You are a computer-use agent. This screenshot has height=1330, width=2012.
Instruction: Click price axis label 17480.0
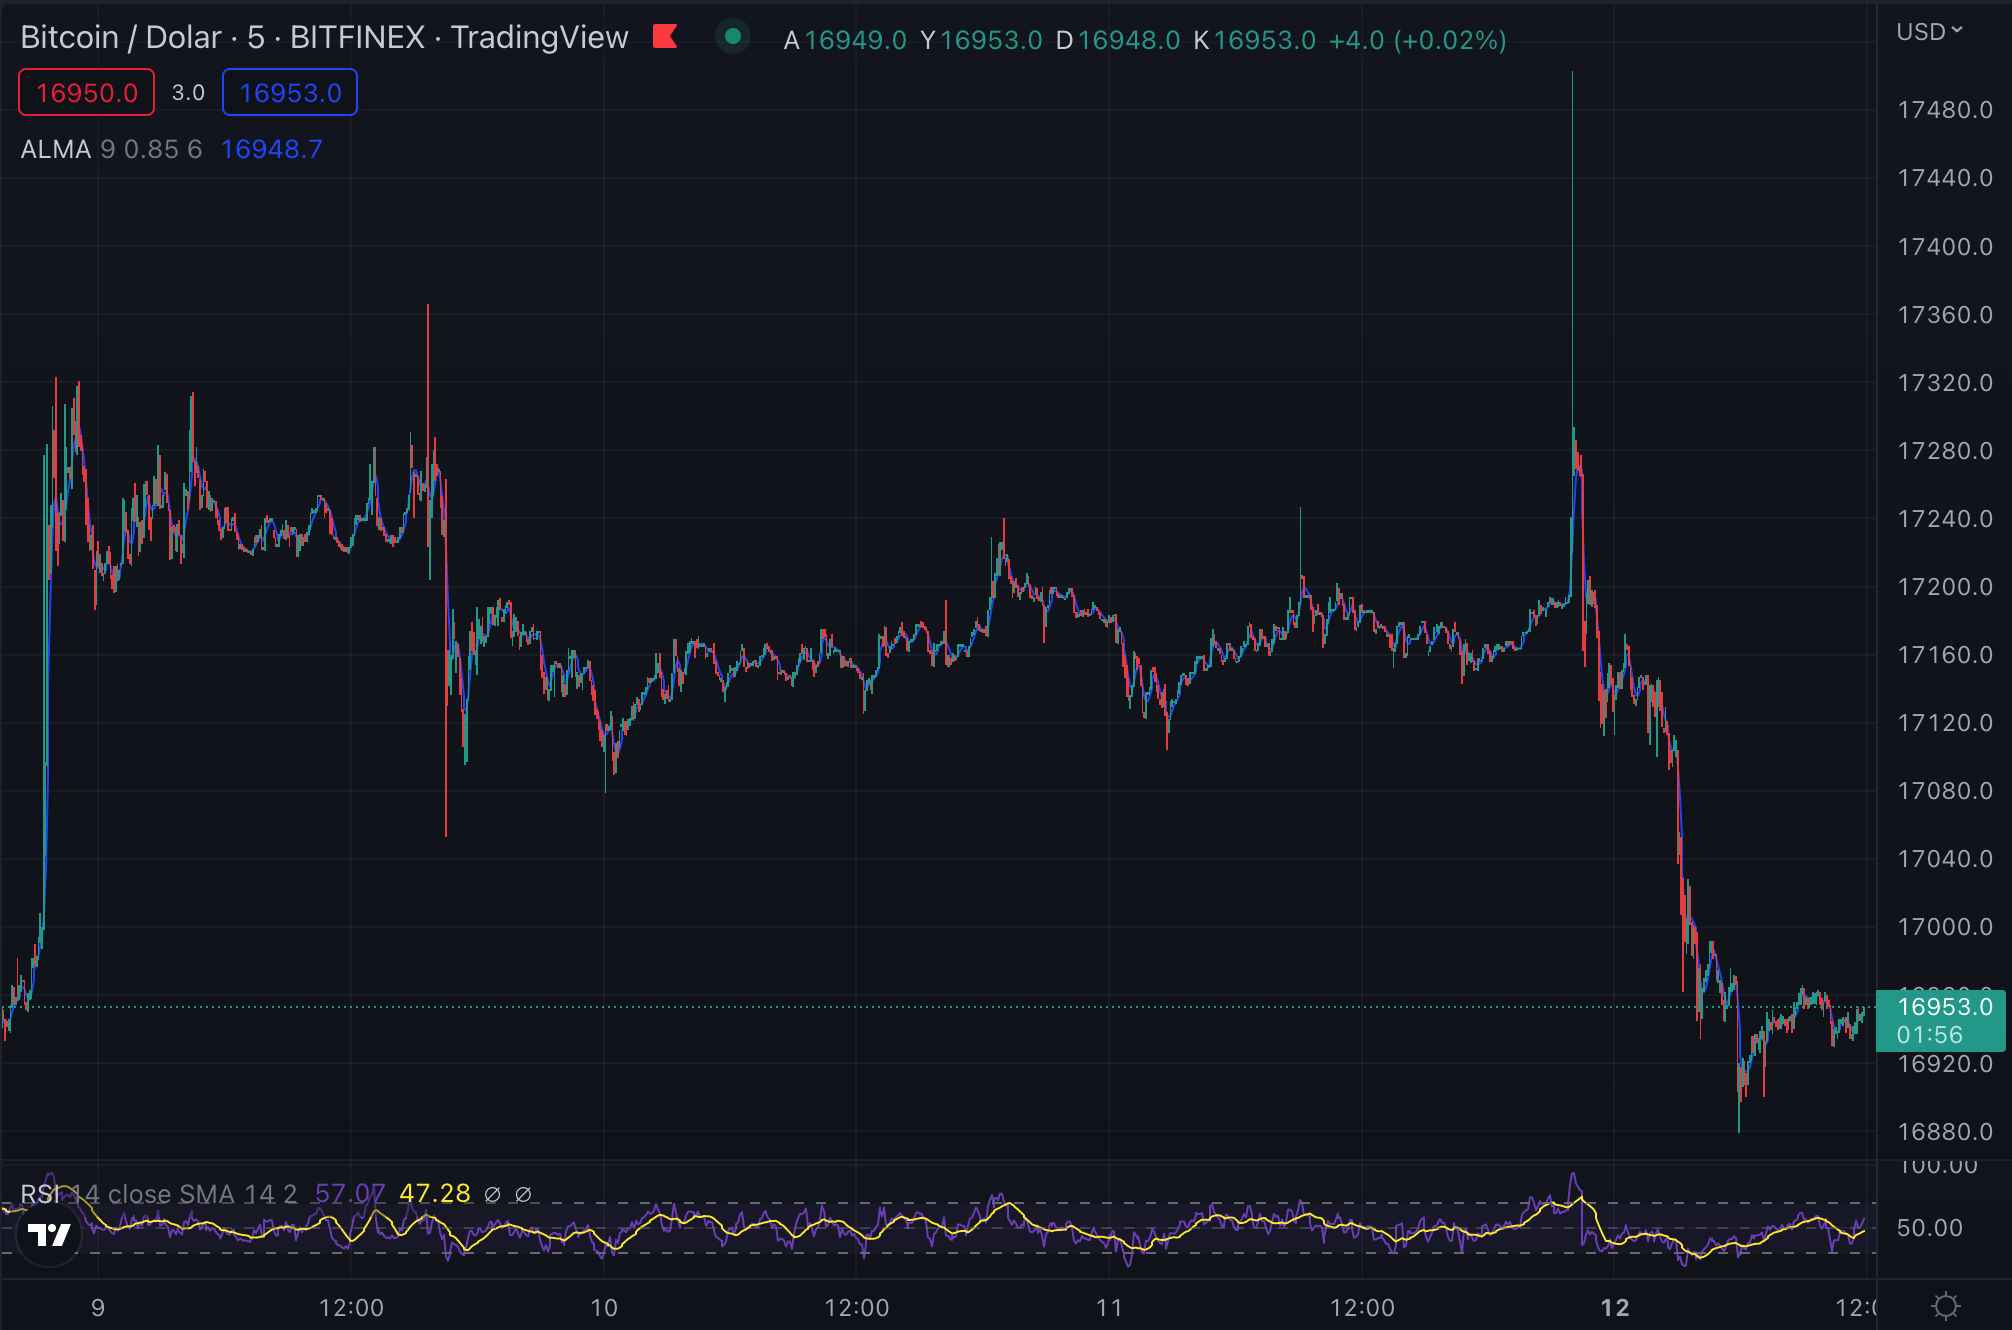point(1945,109)
